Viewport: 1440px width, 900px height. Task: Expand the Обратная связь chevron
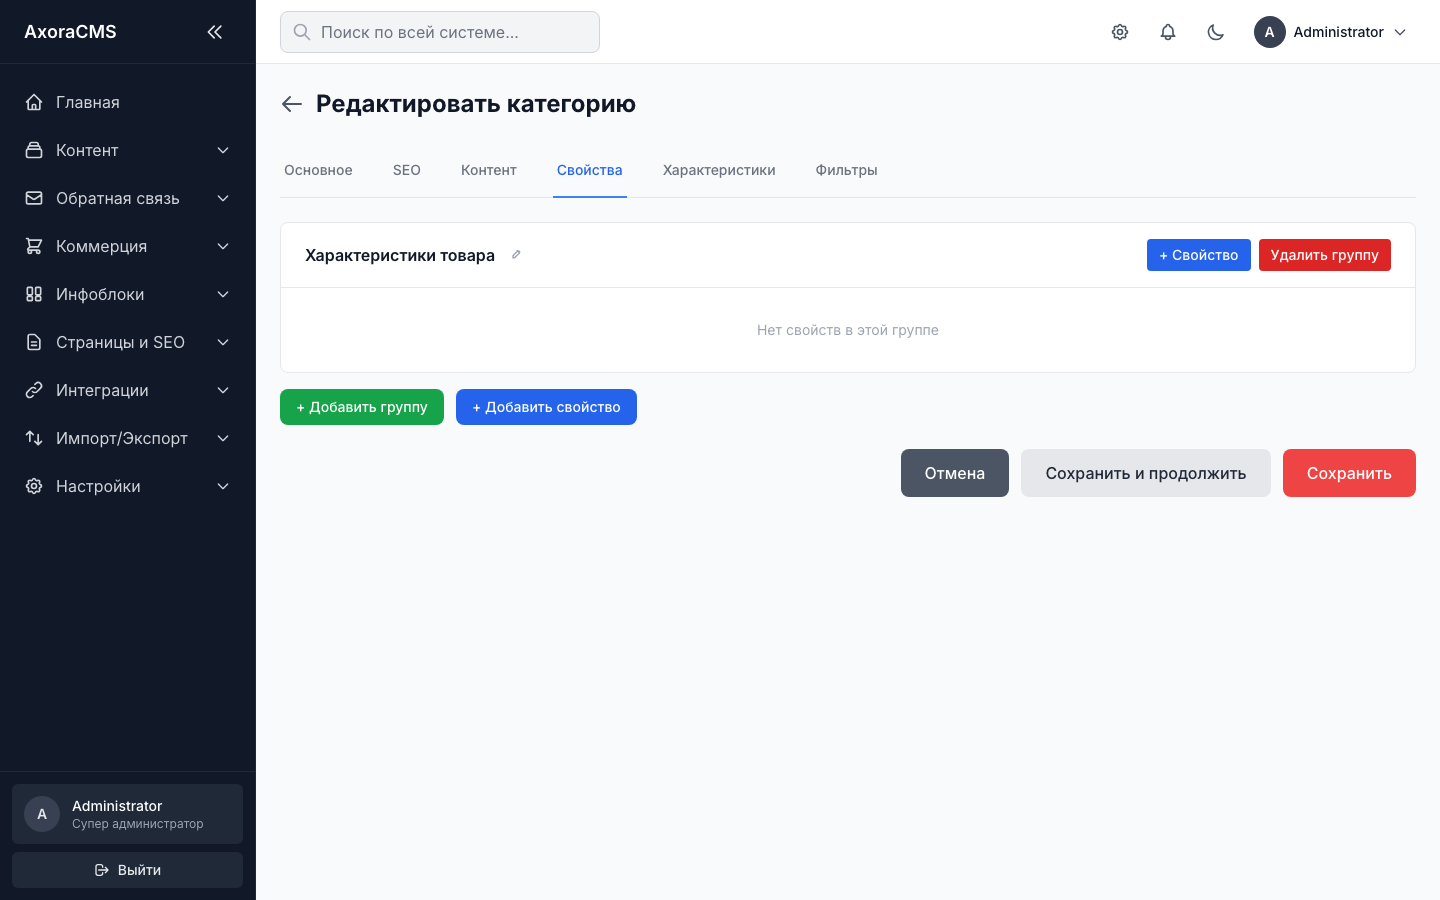click(x=223, y=198)
